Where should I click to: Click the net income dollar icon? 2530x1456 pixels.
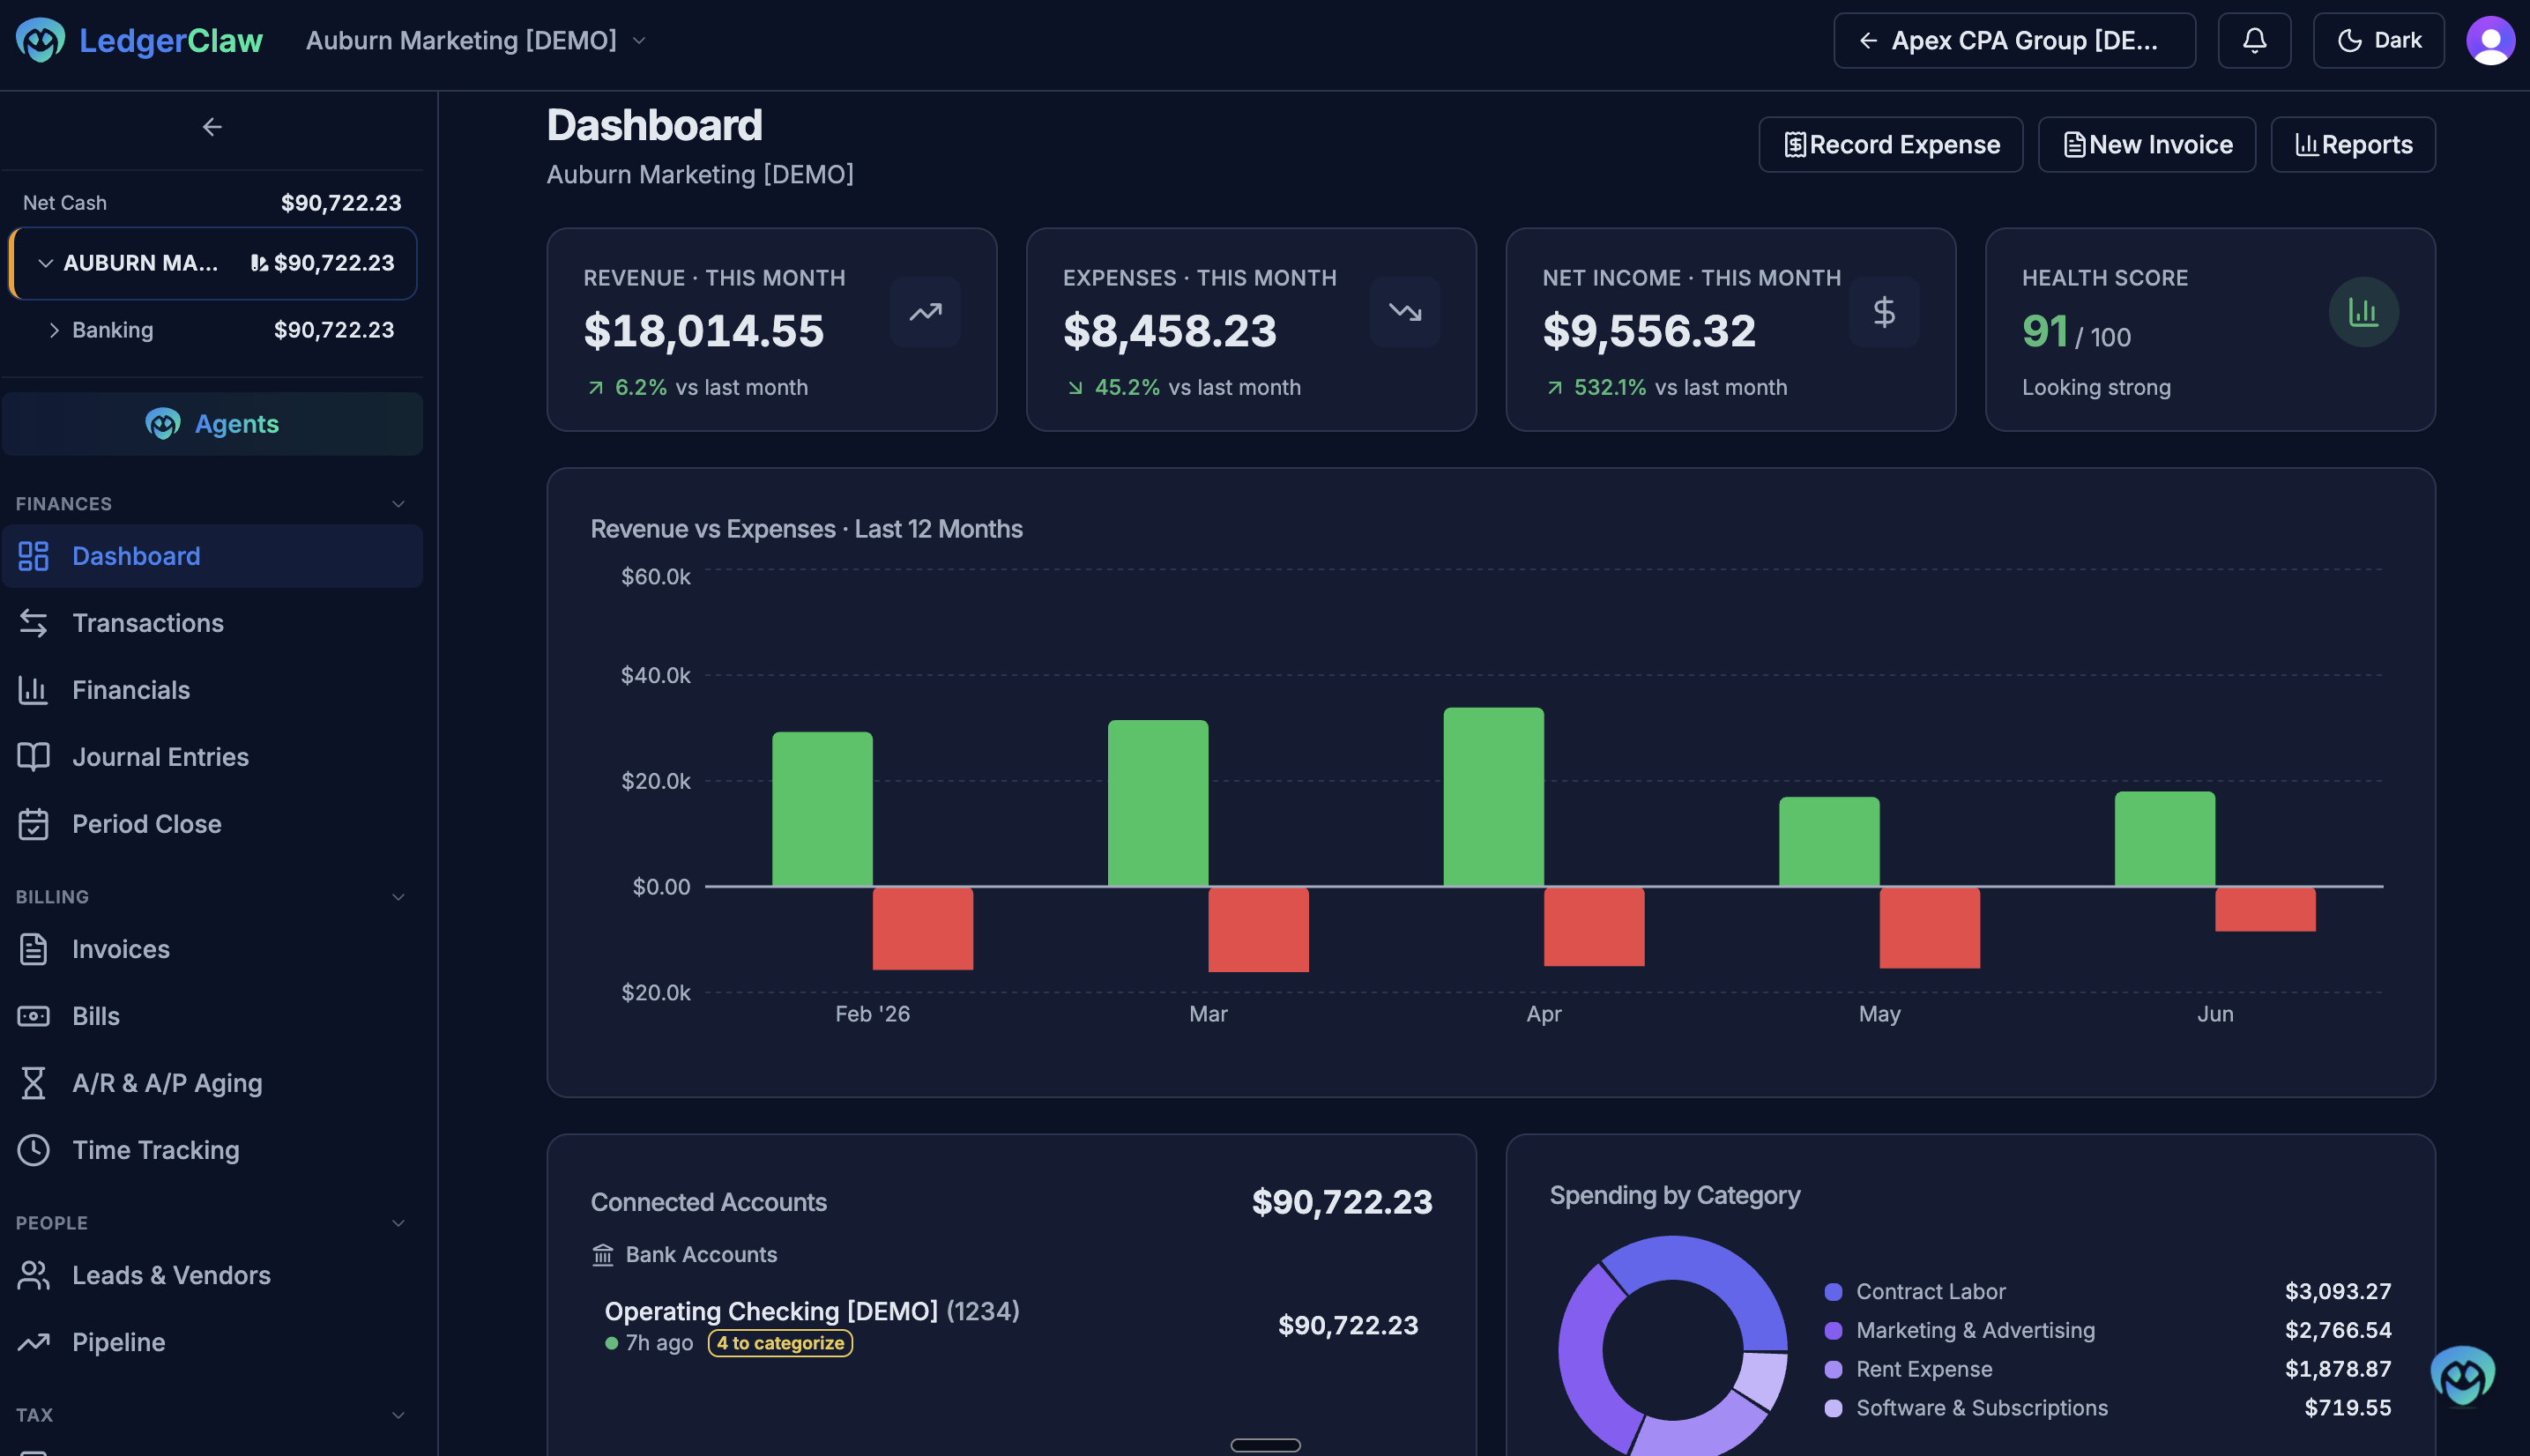click(x=1884, y=312)
